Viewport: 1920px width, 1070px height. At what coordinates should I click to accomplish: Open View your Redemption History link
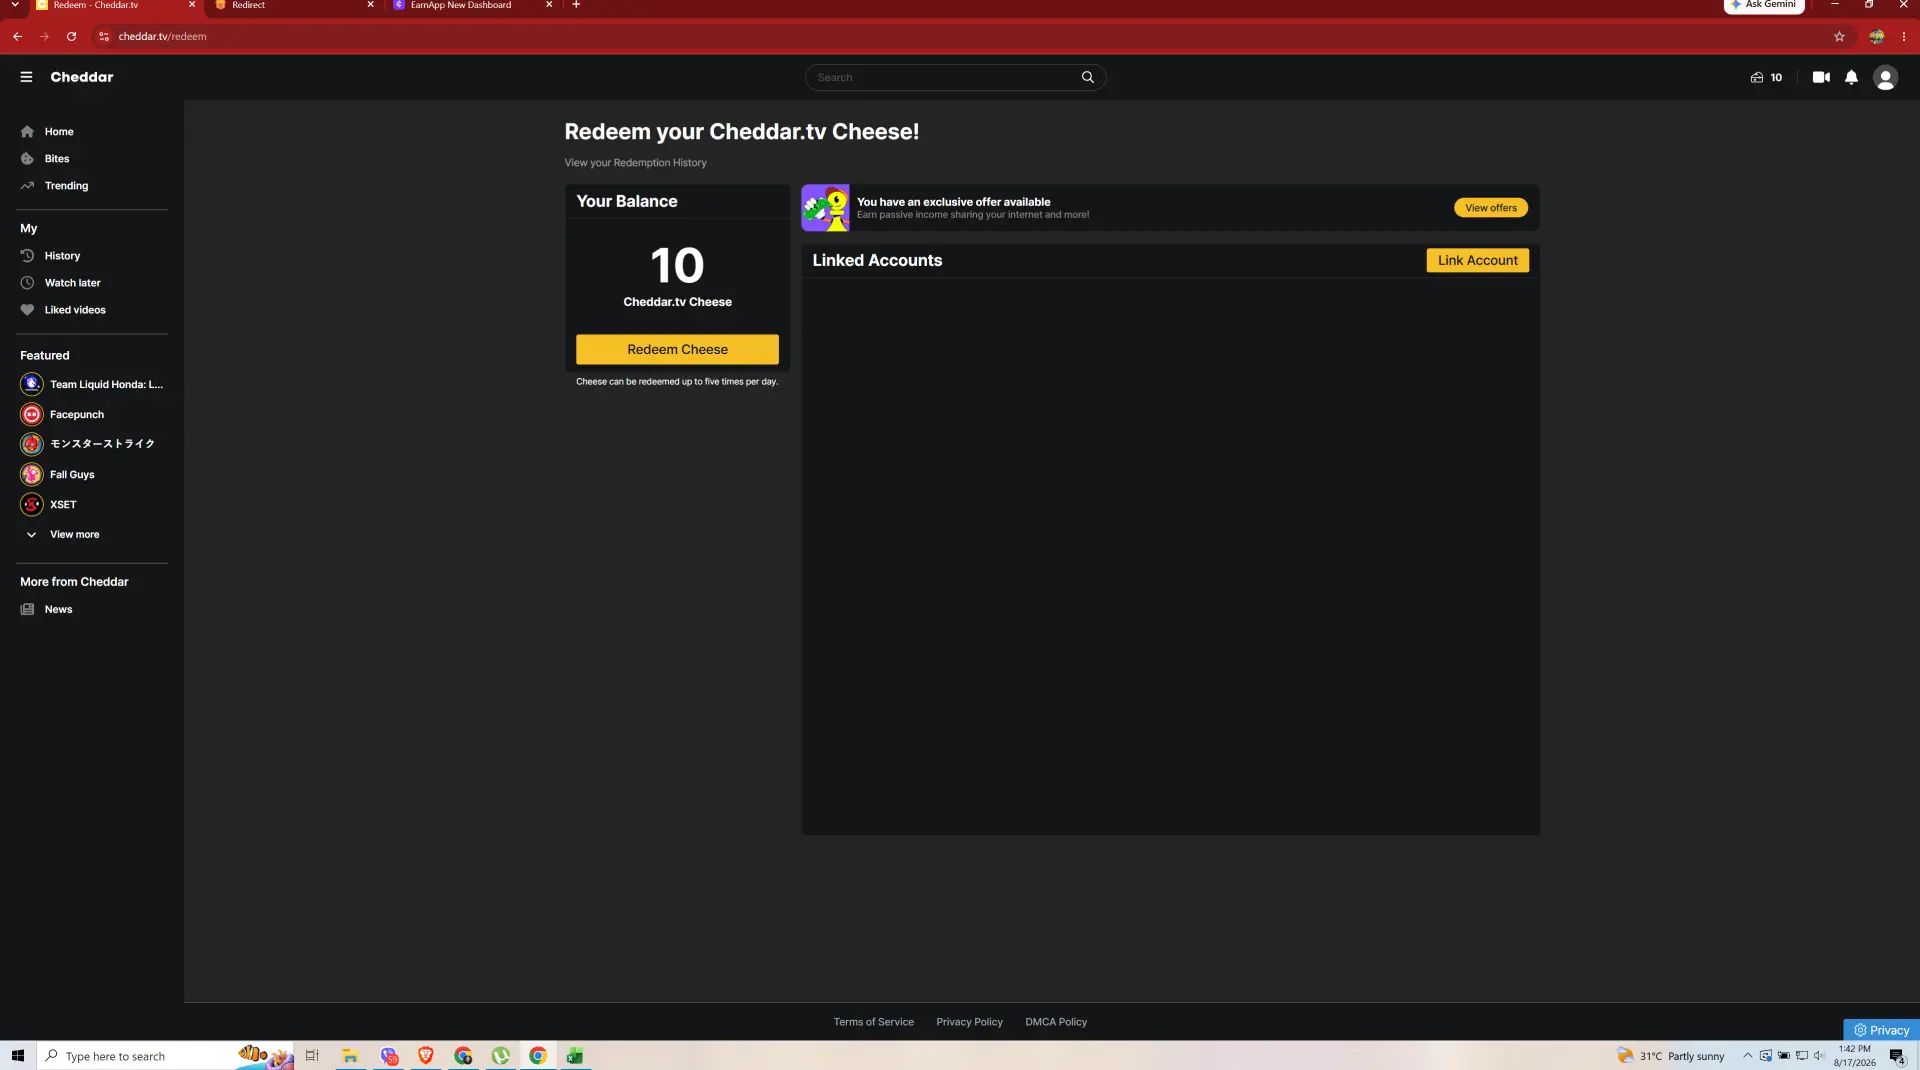click(635, 163)
